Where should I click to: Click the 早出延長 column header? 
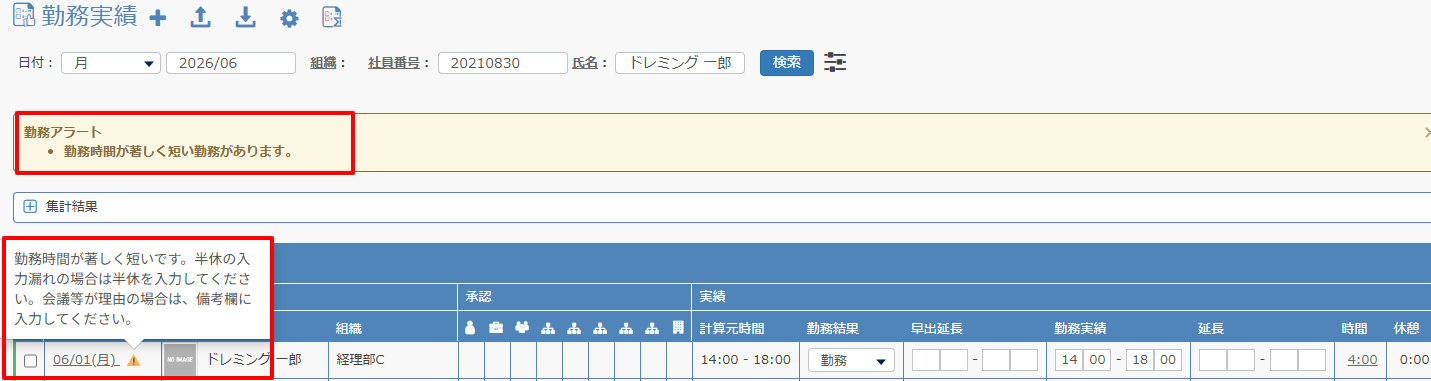coord(937,328)
